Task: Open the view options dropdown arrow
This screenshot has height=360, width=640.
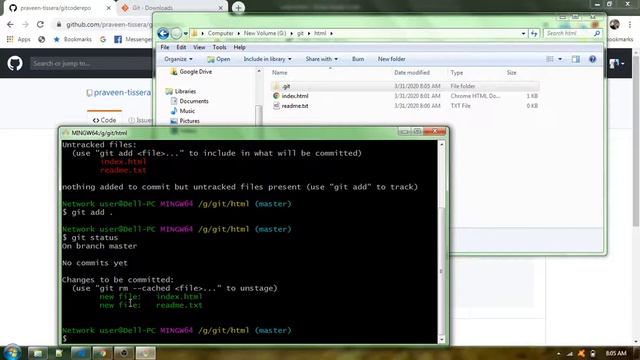Action: pyautogui.click(x=560, y=59)
